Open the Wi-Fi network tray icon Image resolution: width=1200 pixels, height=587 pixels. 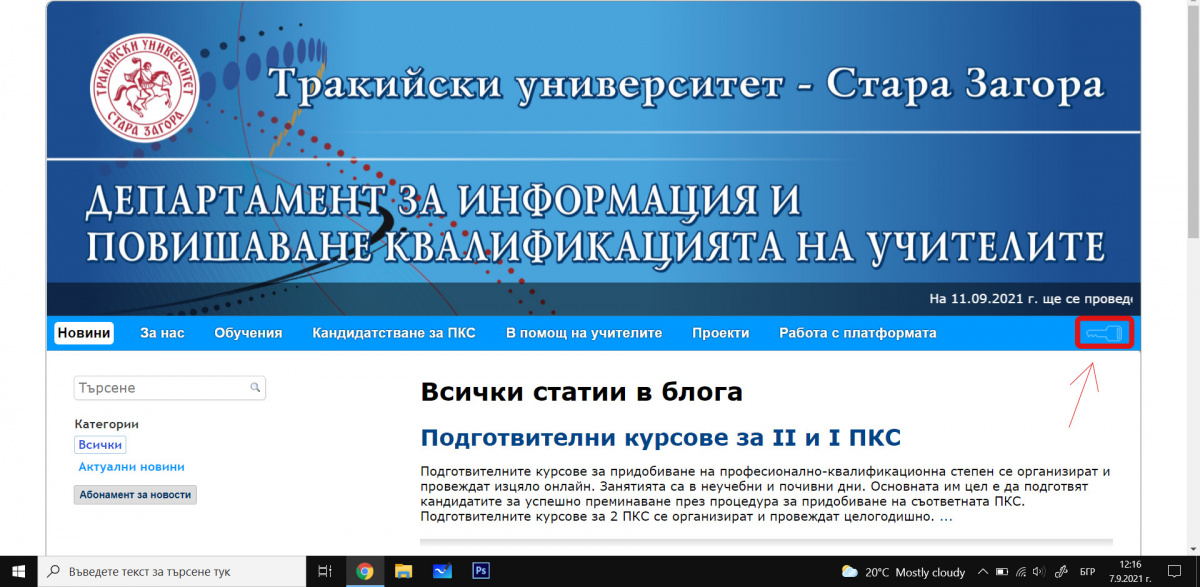pos(1023,572)
